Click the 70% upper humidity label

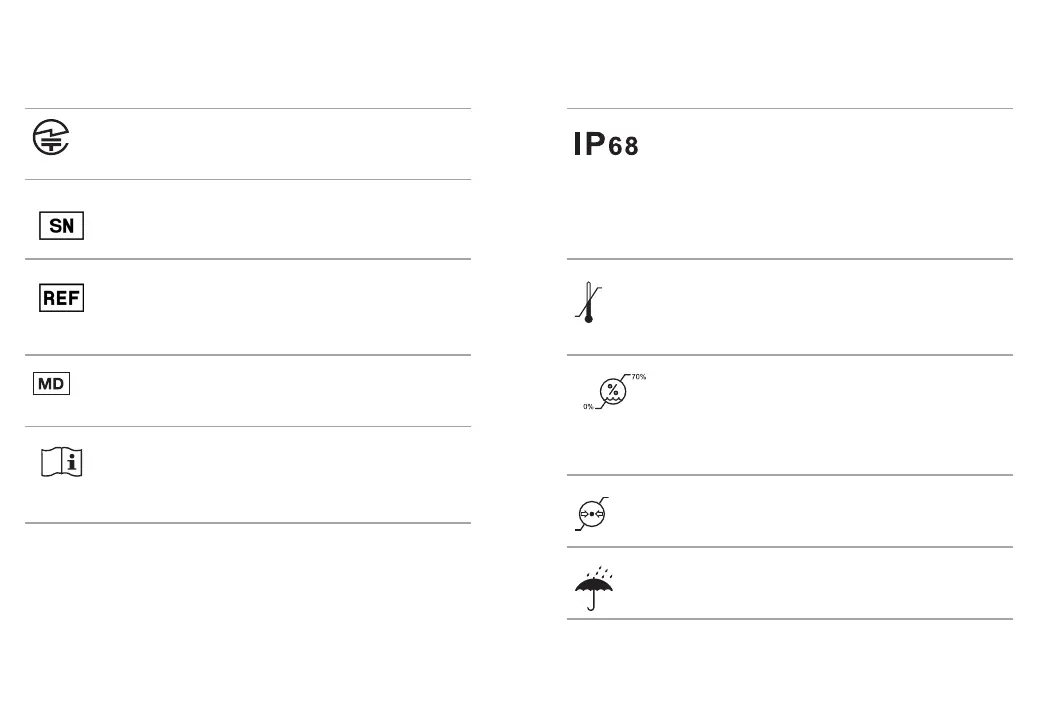[639, 377]
